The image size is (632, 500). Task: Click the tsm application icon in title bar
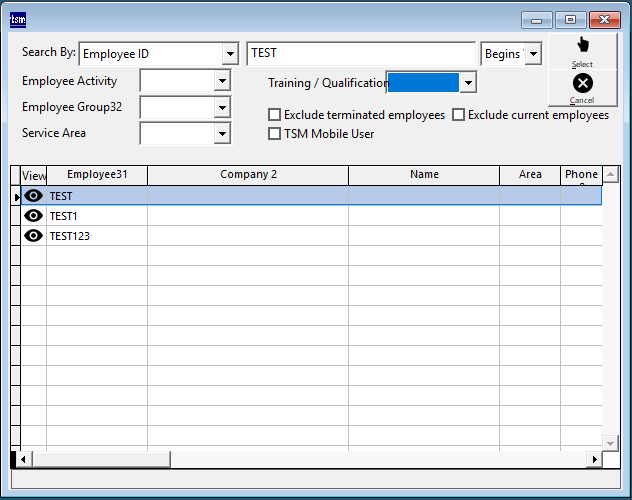click(x=17, y=19)
